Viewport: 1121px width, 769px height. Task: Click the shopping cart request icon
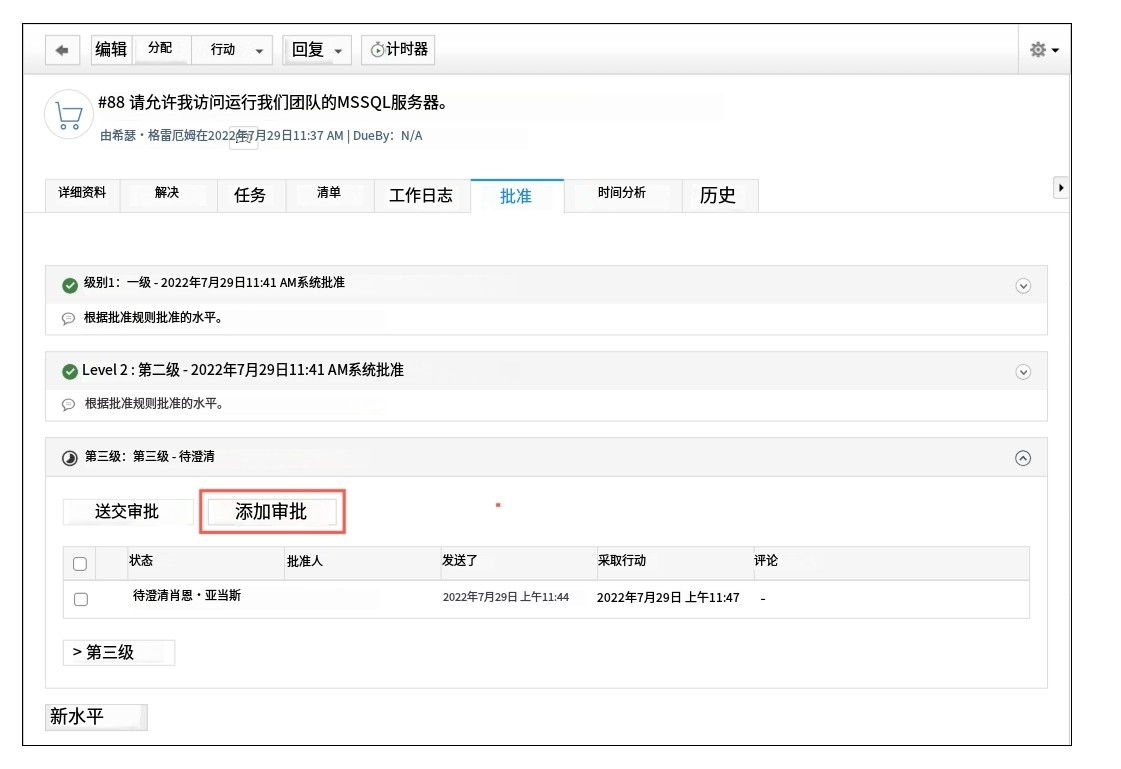click(68, 115)
